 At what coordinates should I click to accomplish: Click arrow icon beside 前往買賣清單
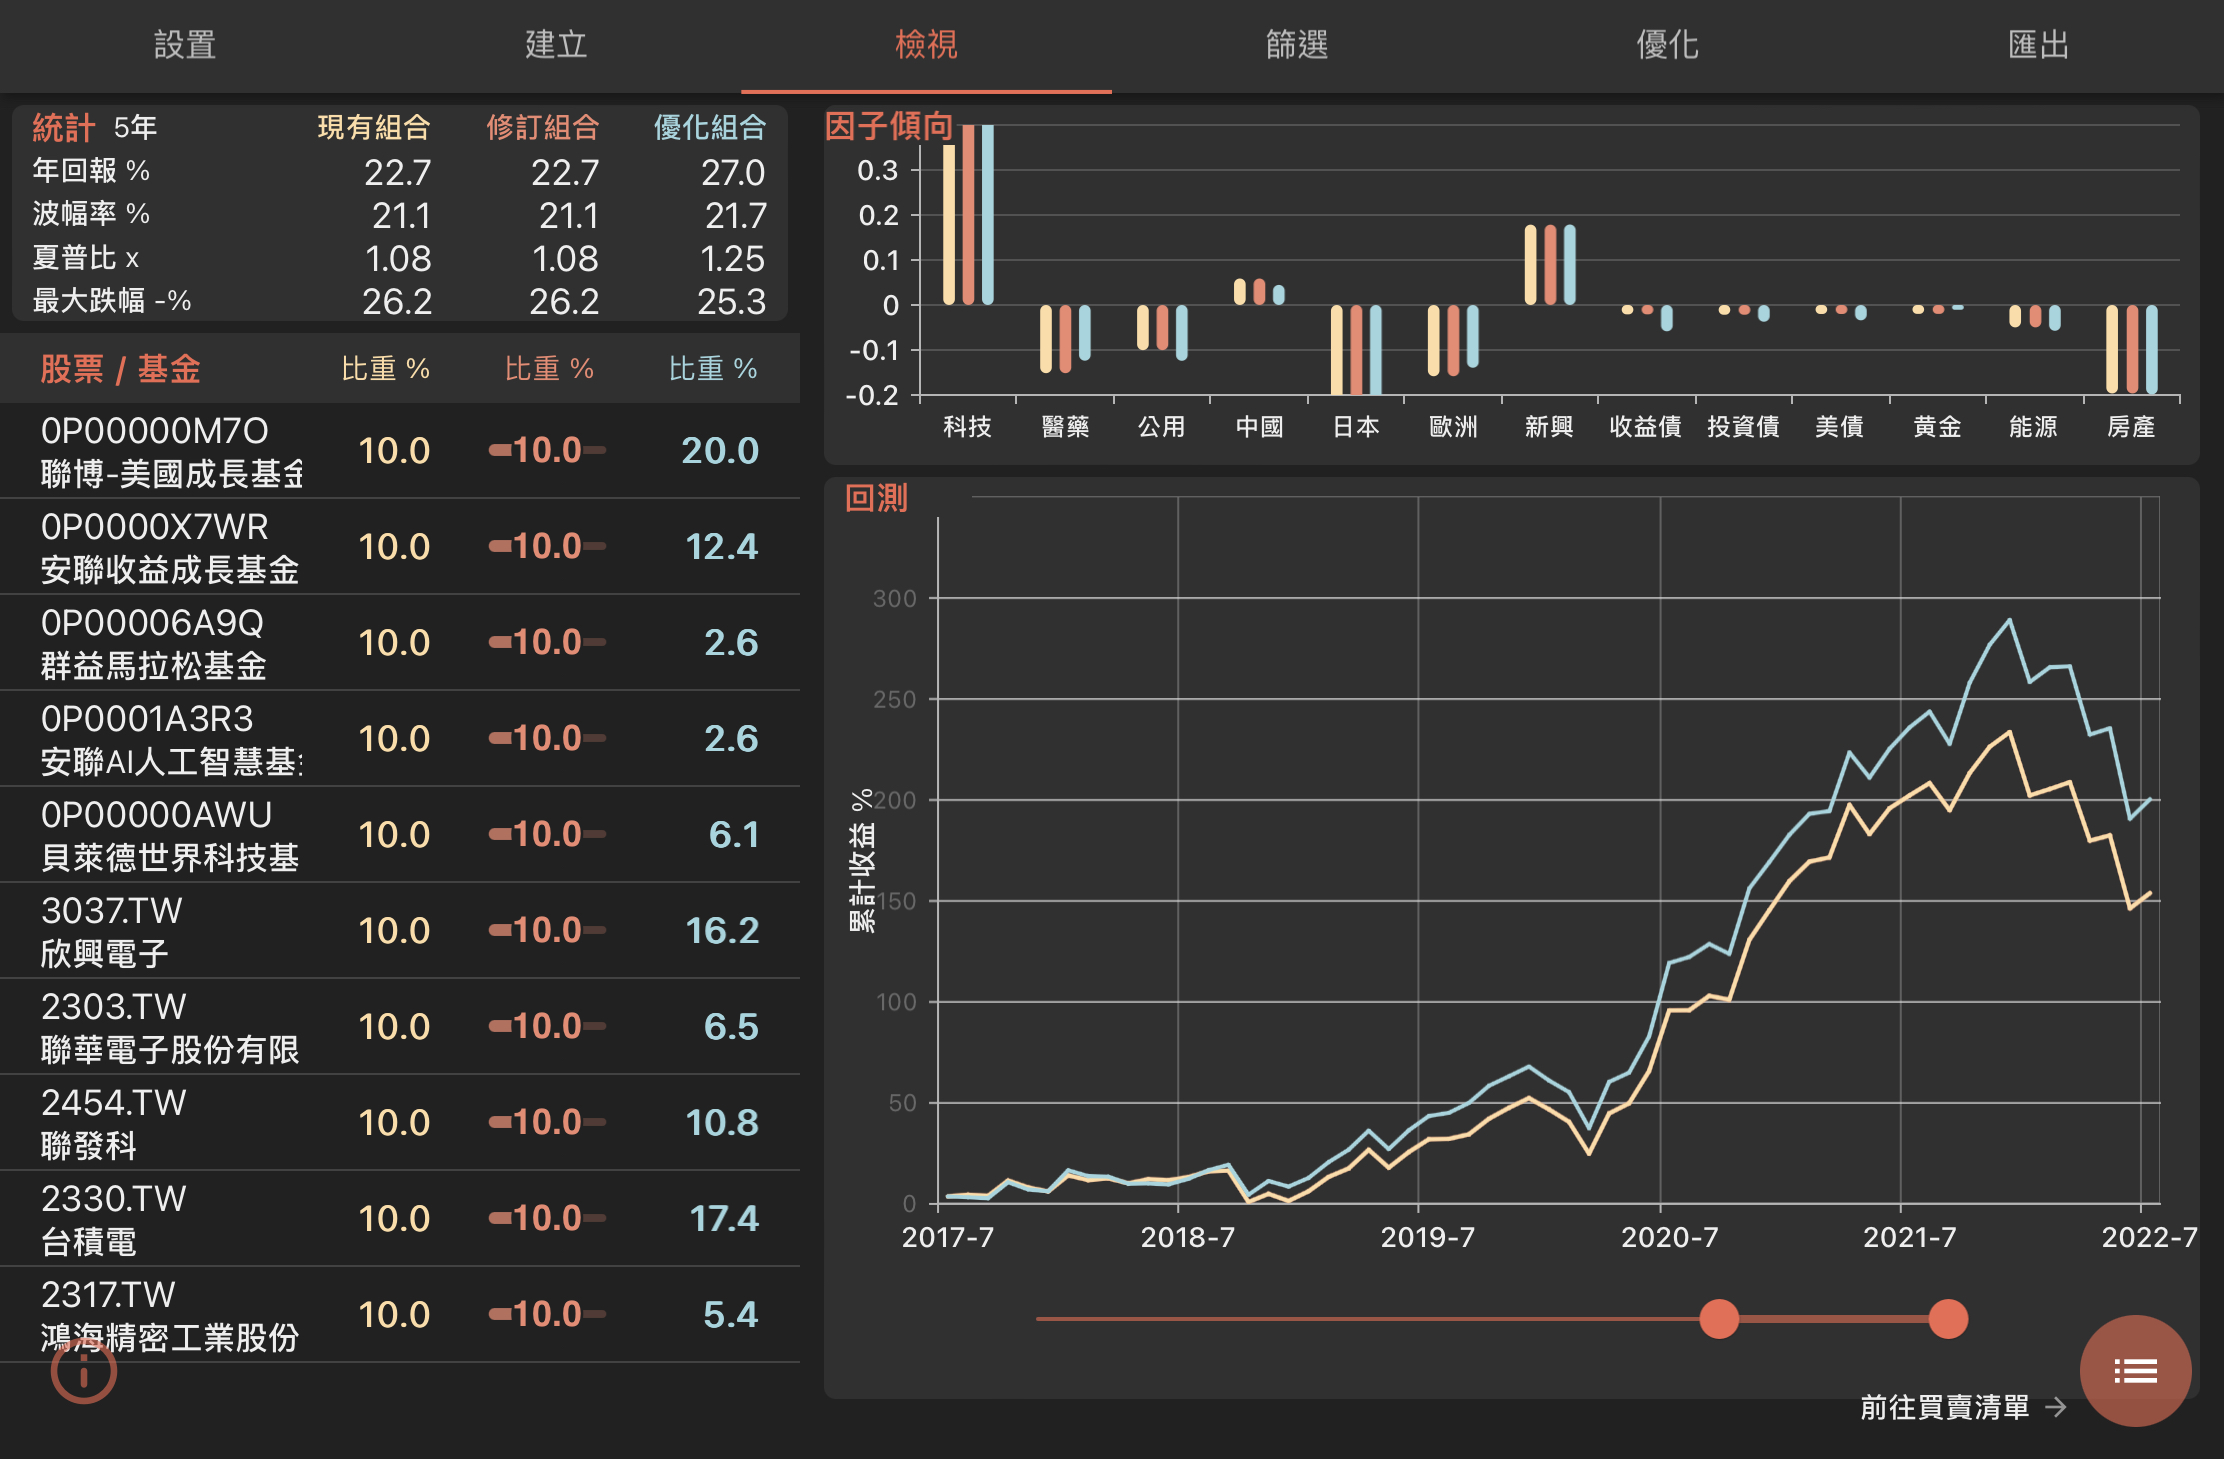coord(2056,1408)
